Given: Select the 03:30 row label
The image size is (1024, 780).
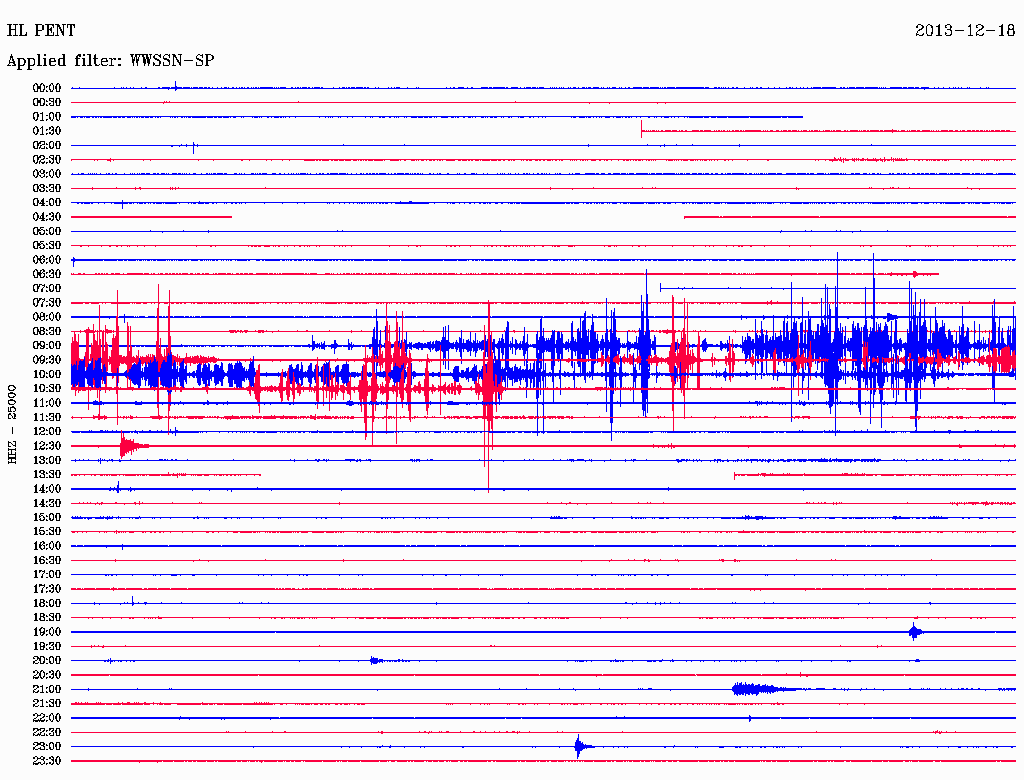Looking at the screenshot, I should [47, 189].
